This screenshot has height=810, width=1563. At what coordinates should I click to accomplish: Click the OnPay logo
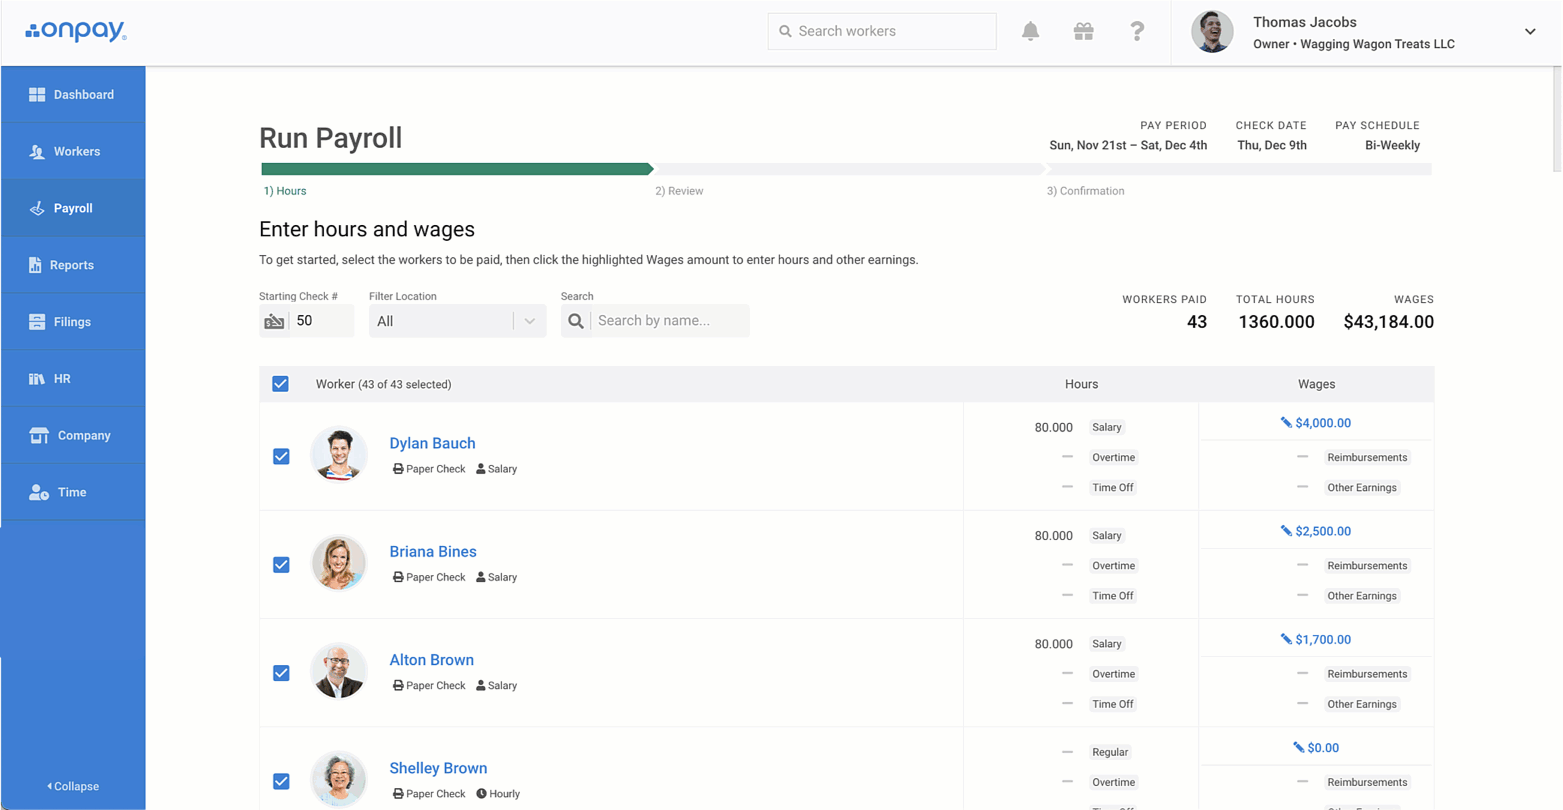tap(76, 31)
